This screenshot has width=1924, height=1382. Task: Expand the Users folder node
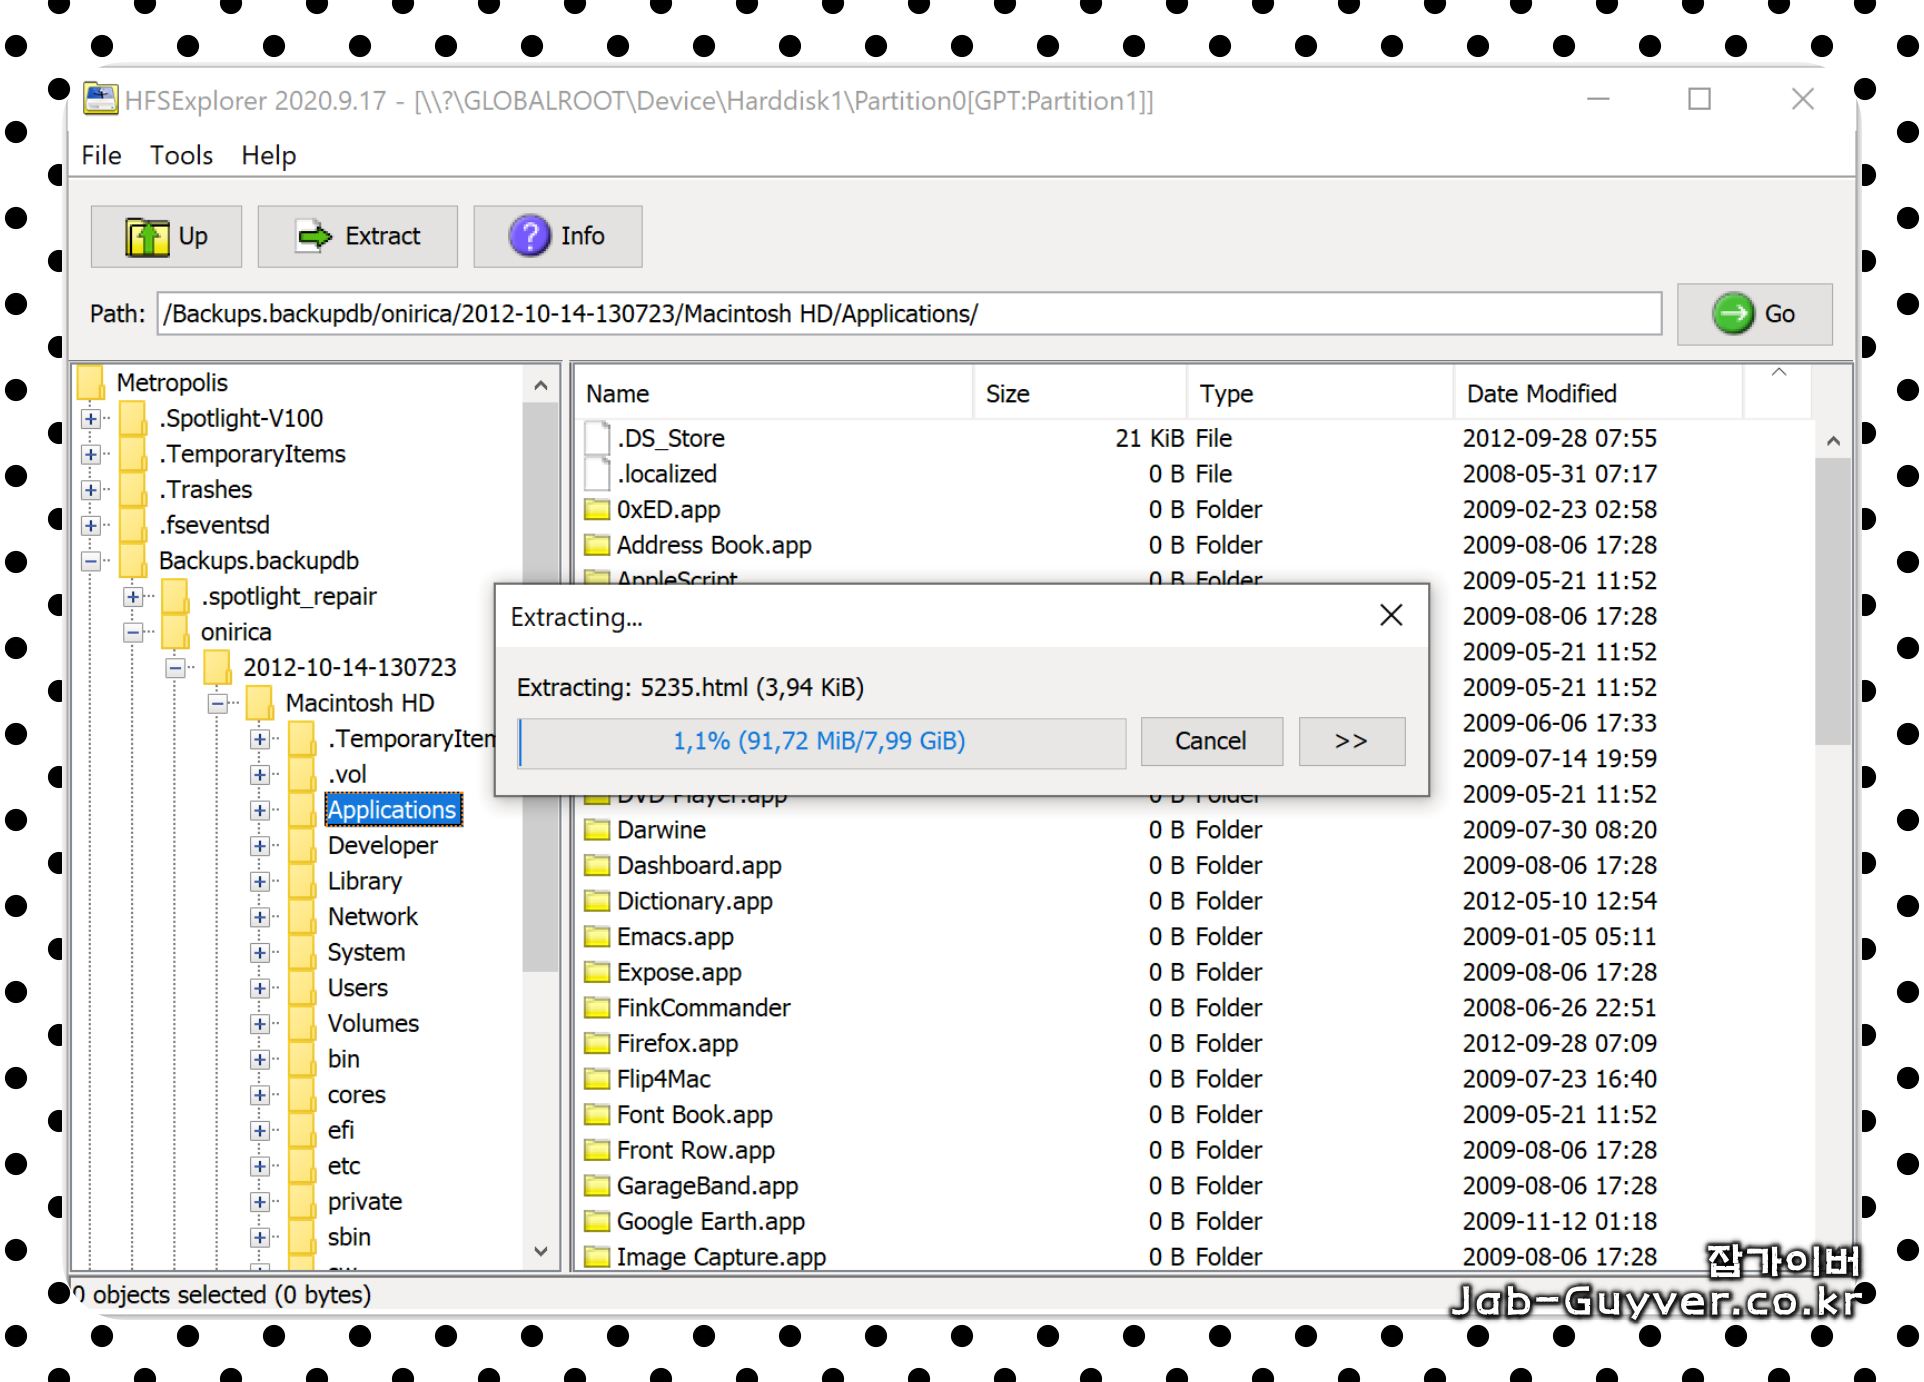click(260, 988)
